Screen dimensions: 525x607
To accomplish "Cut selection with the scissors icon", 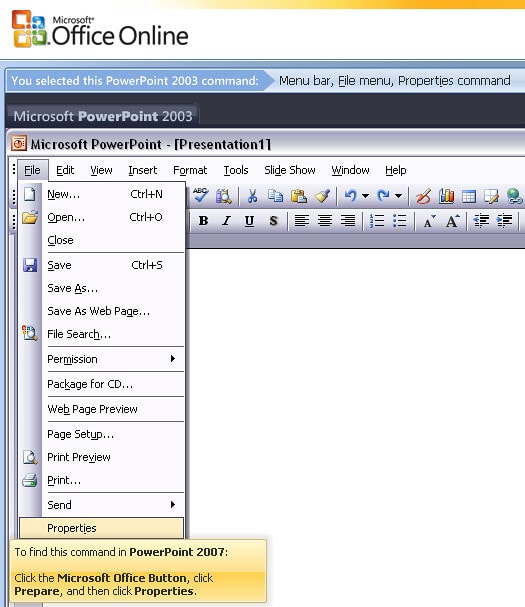I will 252,196.
